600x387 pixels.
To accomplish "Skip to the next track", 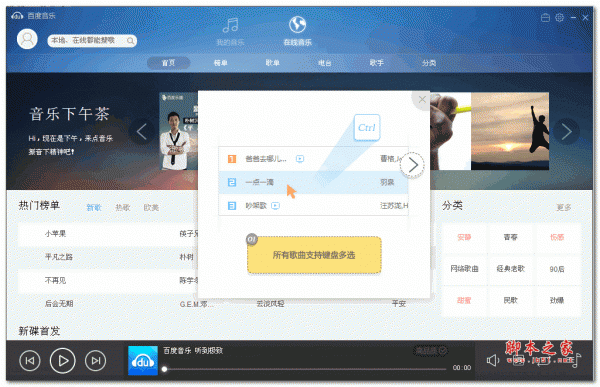I will tap(95, 361).
